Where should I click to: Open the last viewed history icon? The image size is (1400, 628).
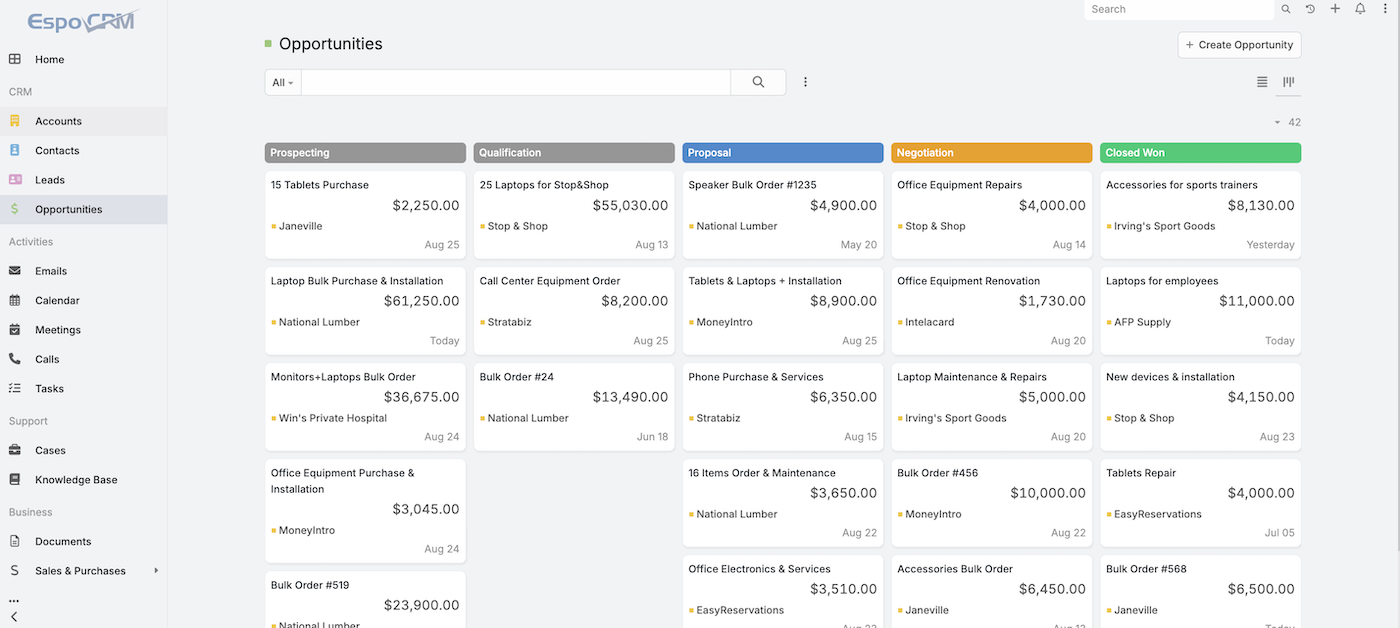[1310, 9]
